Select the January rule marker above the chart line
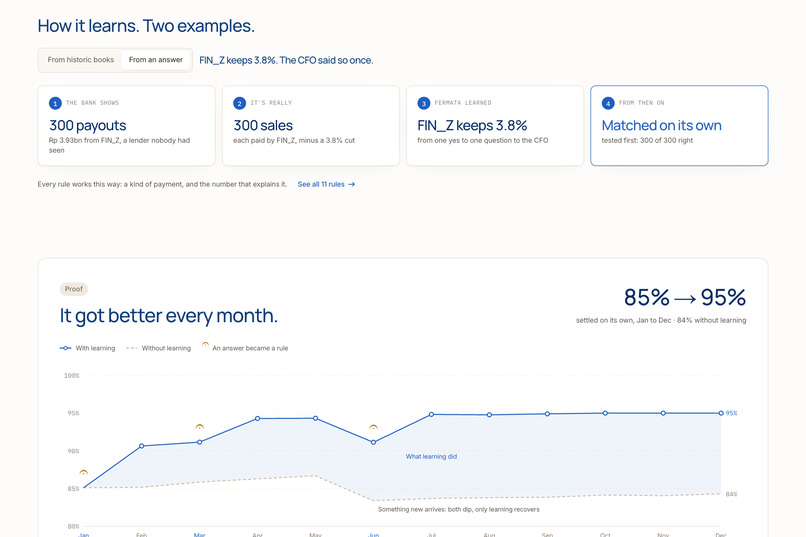Screen dimensions: 806x537 click(x=83, y=473)
